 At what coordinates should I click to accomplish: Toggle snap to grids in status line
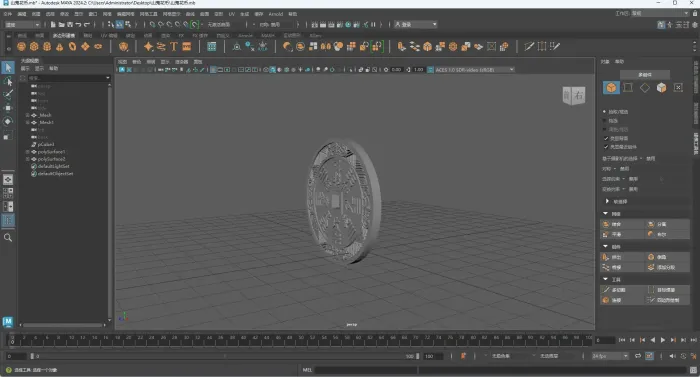[153, 25]
